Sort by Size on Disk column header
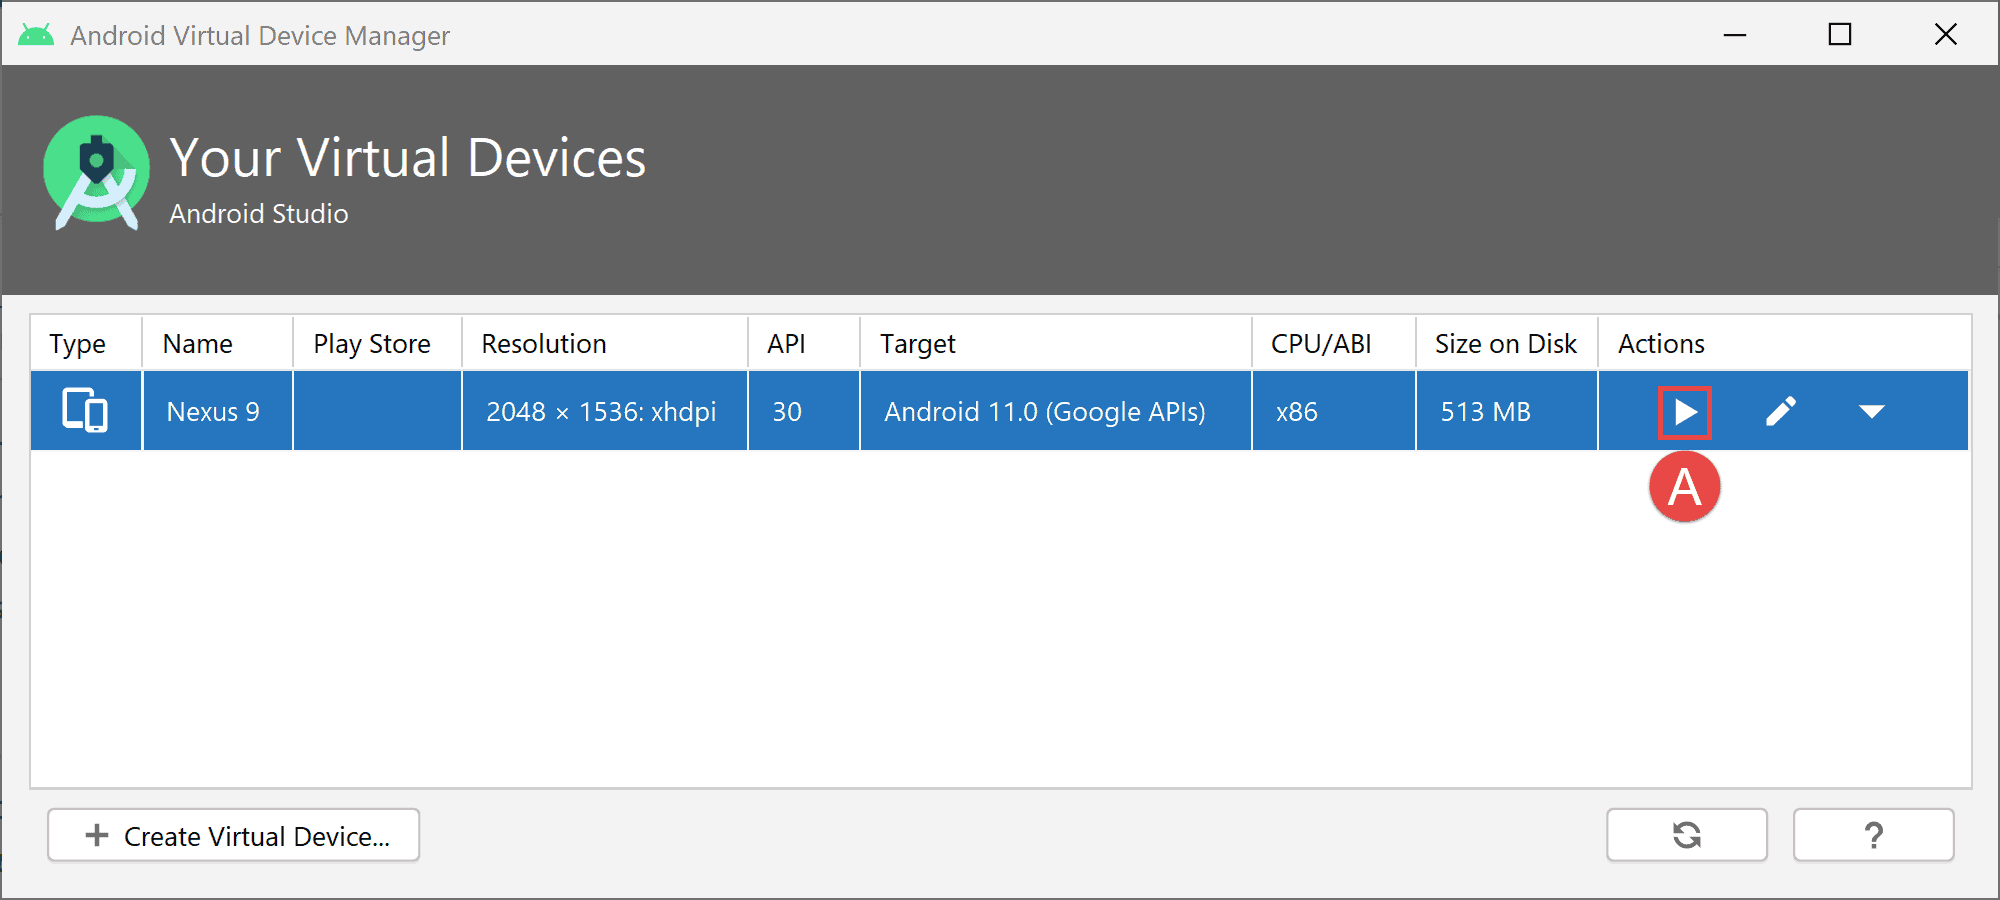 coord(1505,344)
